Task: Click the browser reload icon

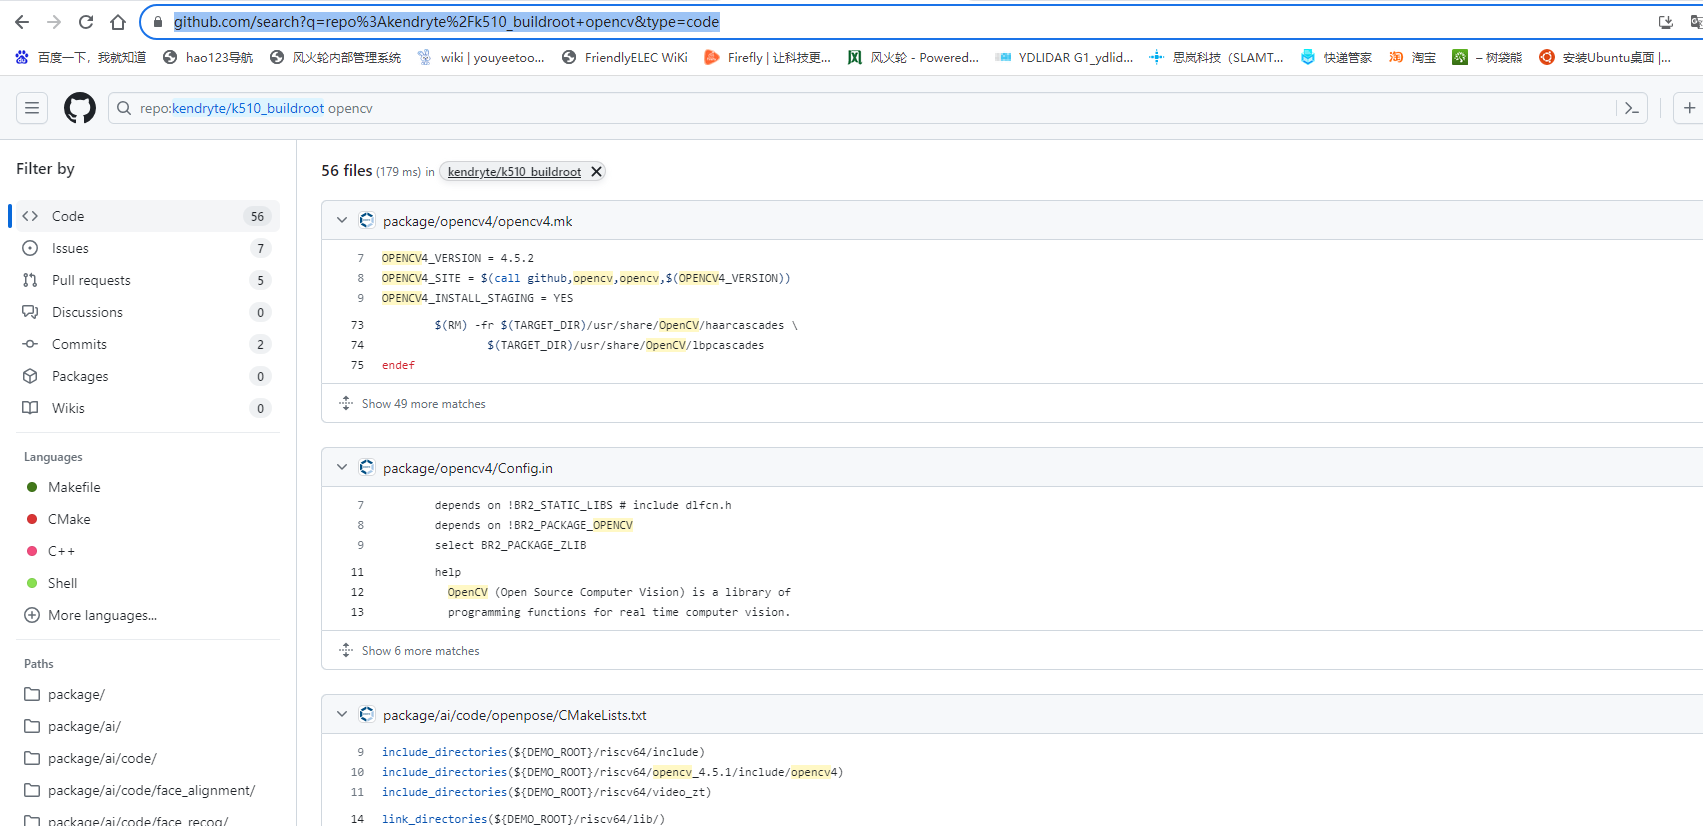Action: coord(86,22)
